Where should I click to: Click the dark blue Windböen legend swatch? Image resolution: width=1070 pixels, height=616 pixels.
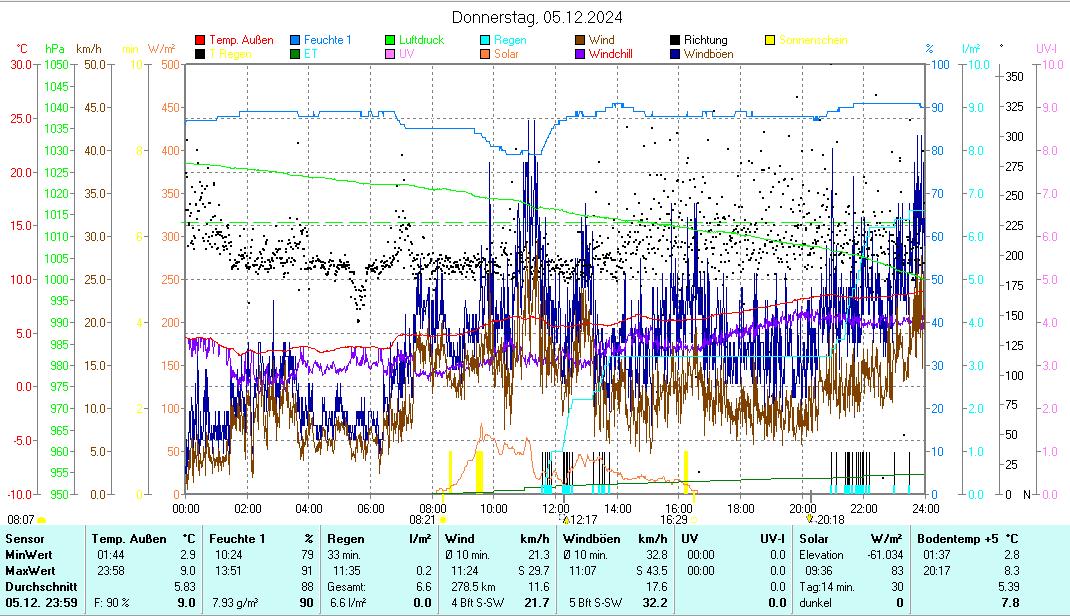point(675,54)
